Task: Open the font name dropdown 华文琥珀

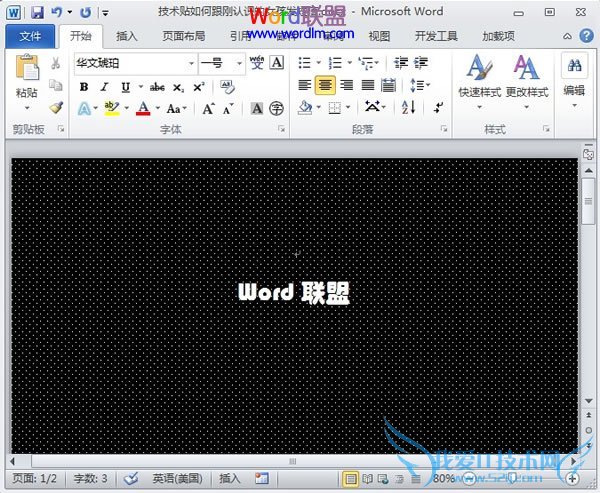Action: [191, 63]
